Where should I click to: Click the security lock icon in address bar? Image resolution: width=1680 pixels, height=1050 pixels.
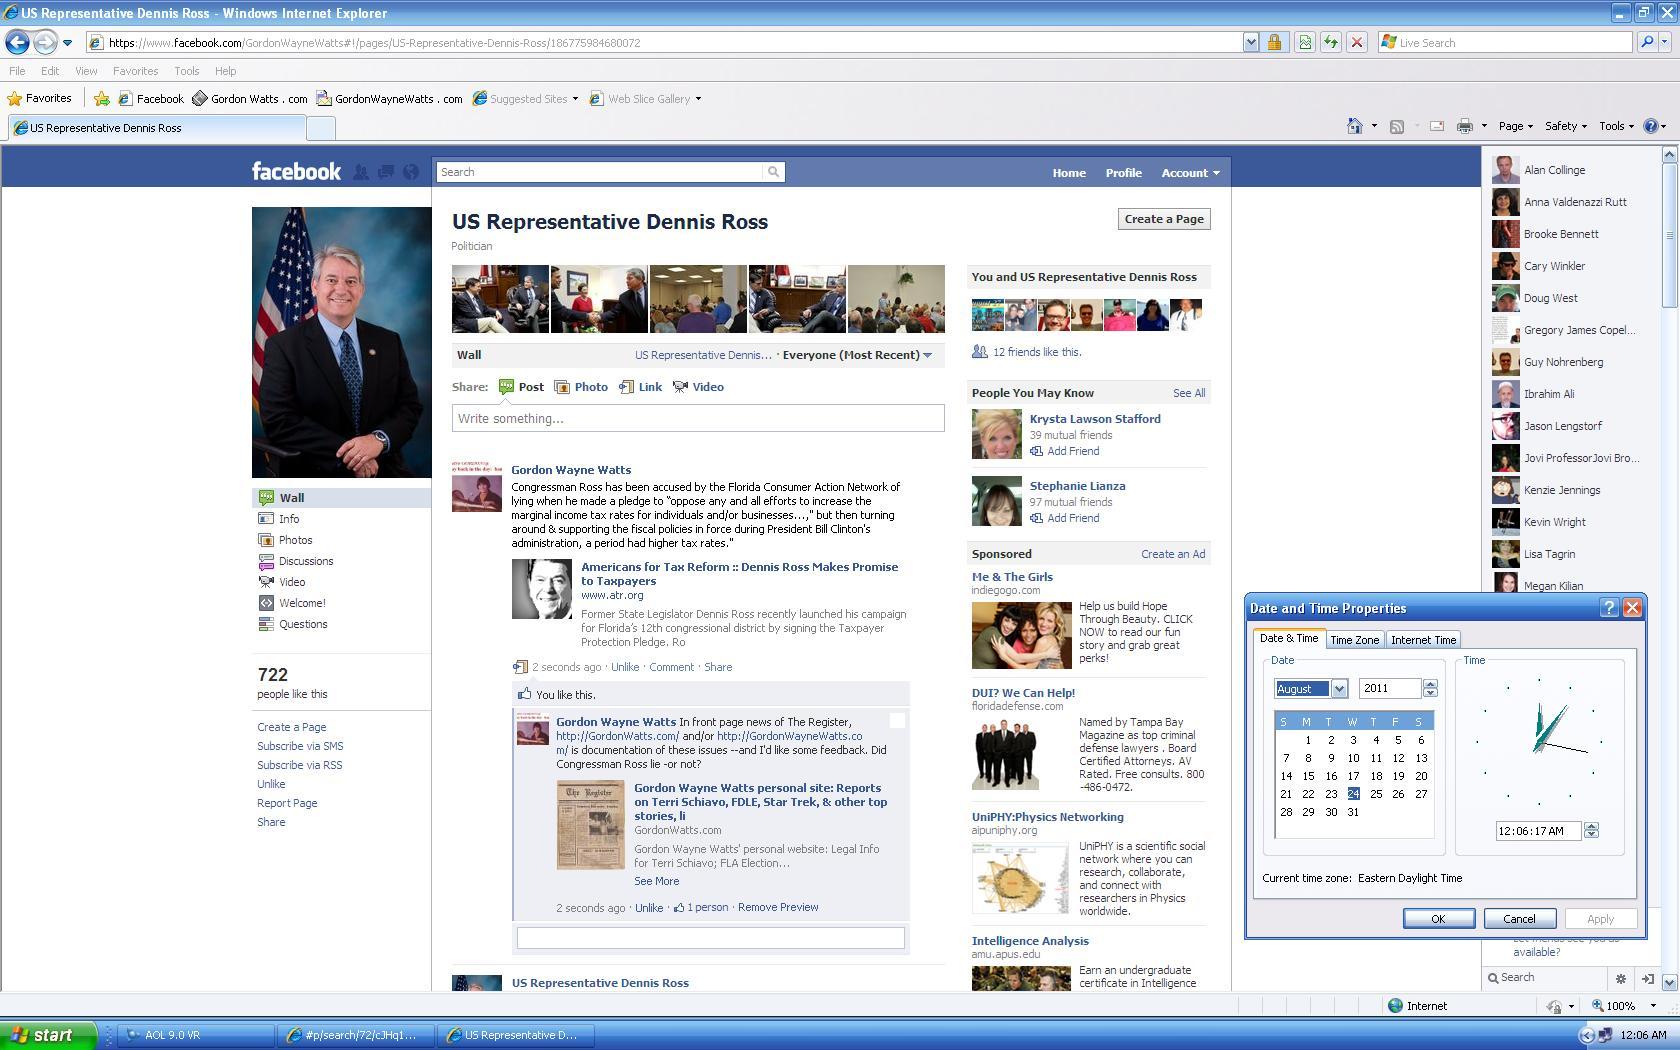click(x=1274, y=42)
